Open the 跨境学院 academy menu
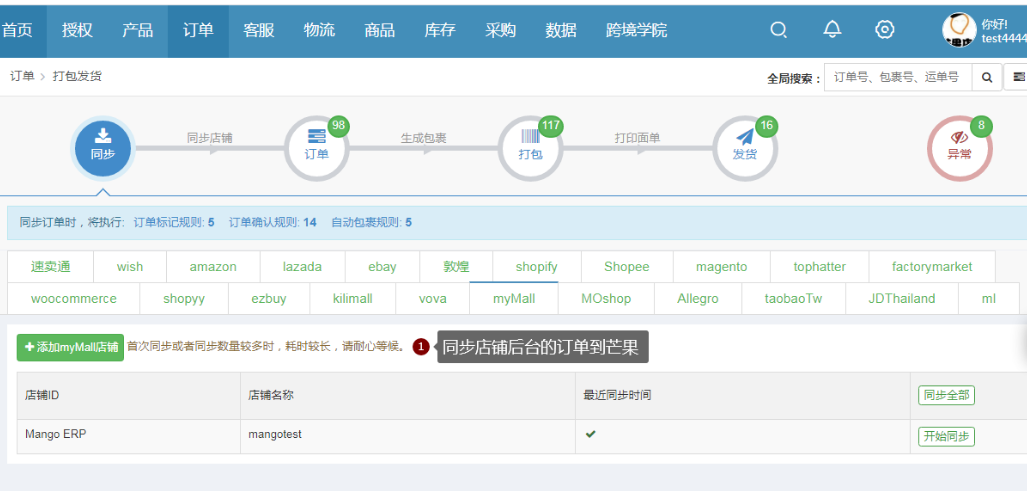Image resolution: width=1027 pixels, height=491 pixels. click(x=637, y=29)
